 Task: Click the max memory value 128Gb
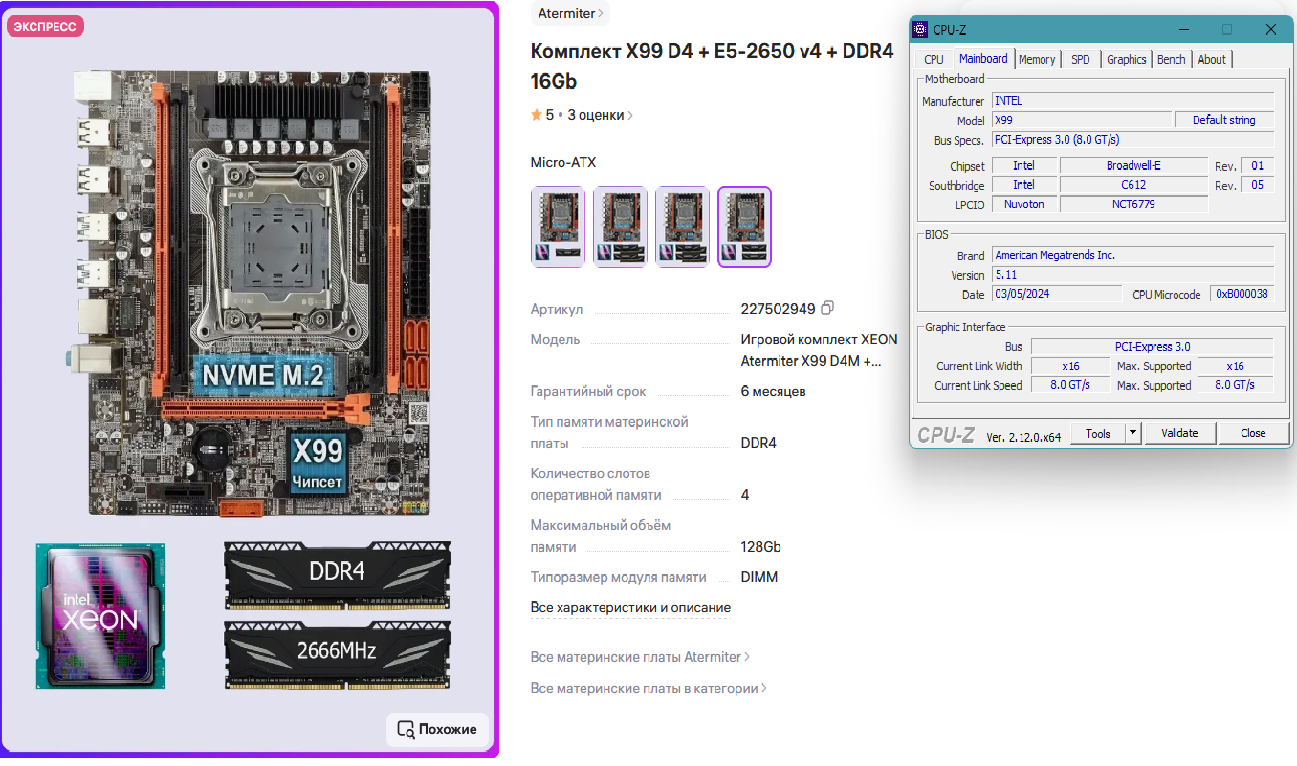(x=760, y=547)
